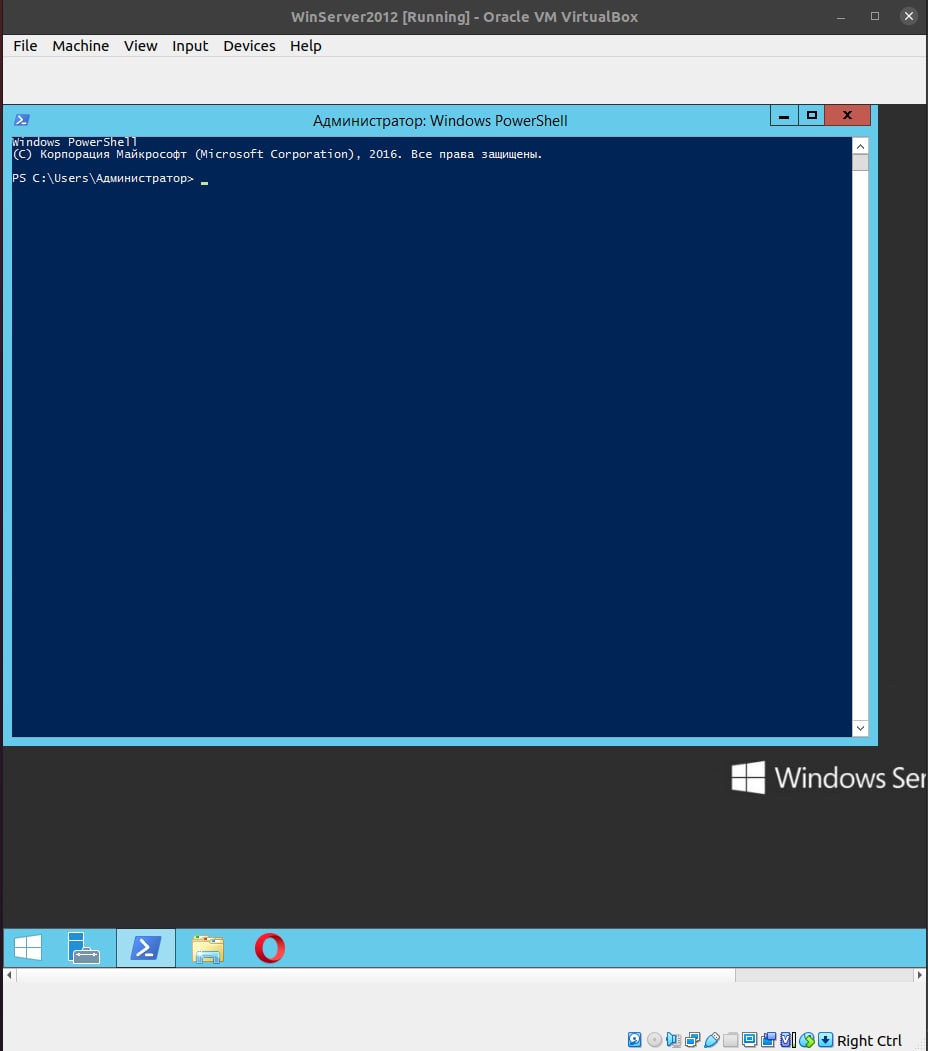Click VirtualBox horizontal scrollbar left arrow
Screen dimensions: 928x1051
[9, 975]
